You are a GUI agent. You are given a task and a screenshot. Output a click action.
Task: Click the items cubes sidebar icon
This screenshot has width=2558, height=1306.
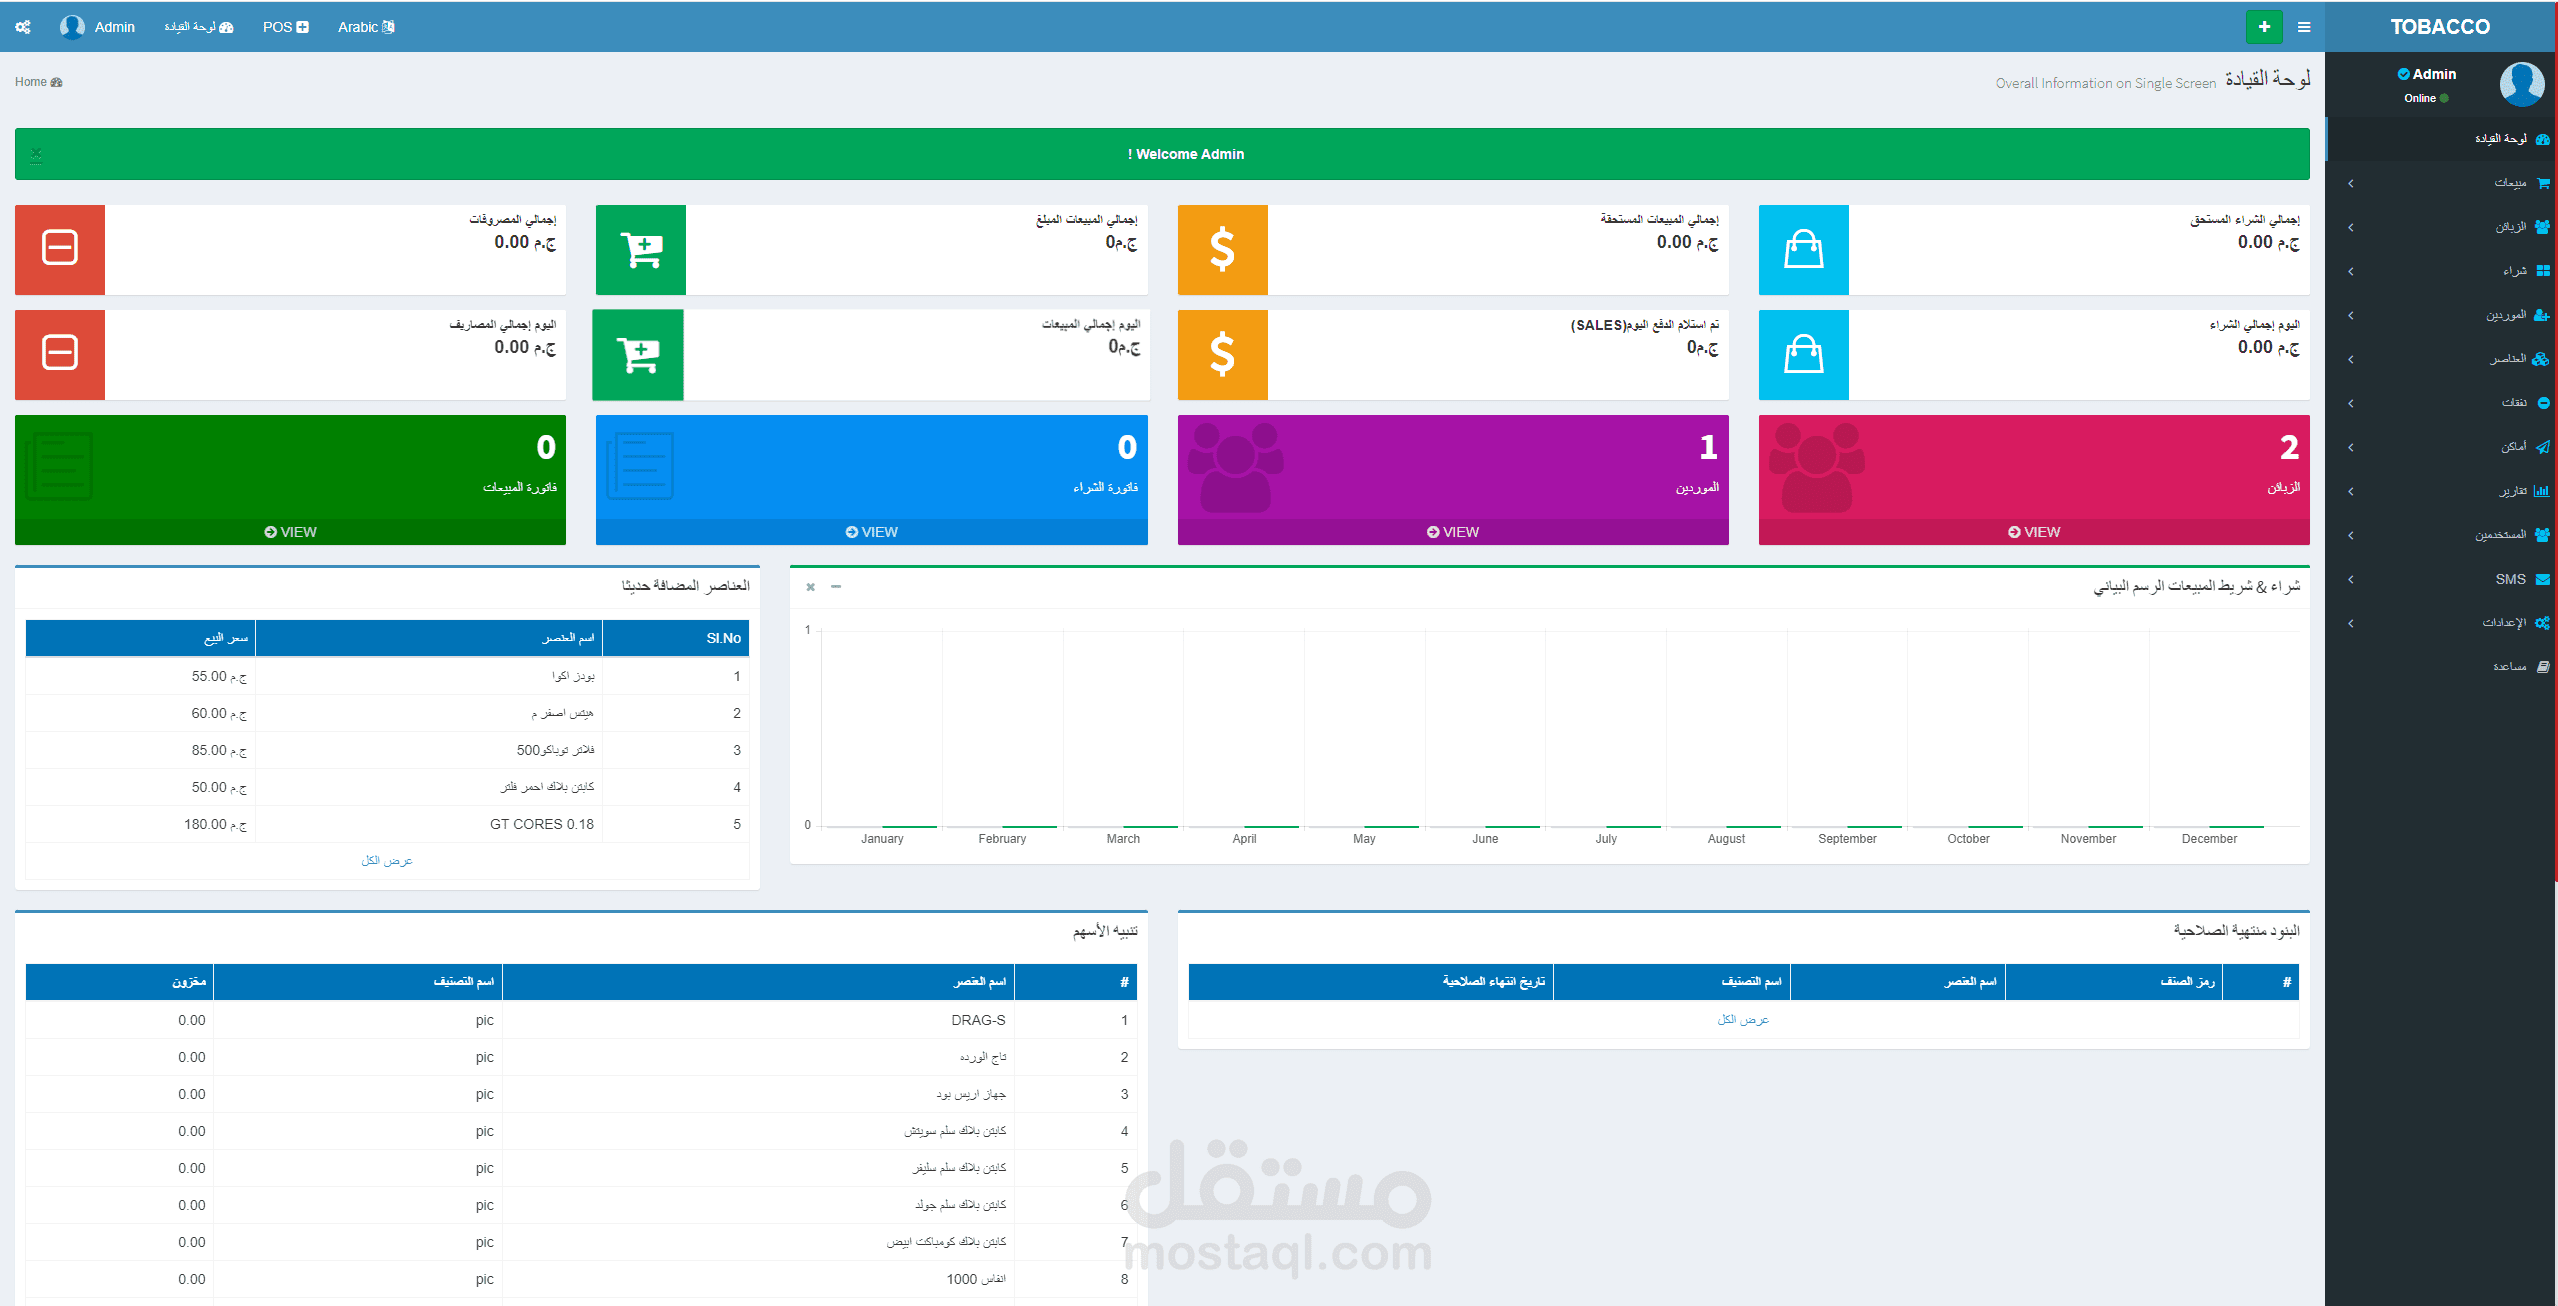click(2541, 359)
